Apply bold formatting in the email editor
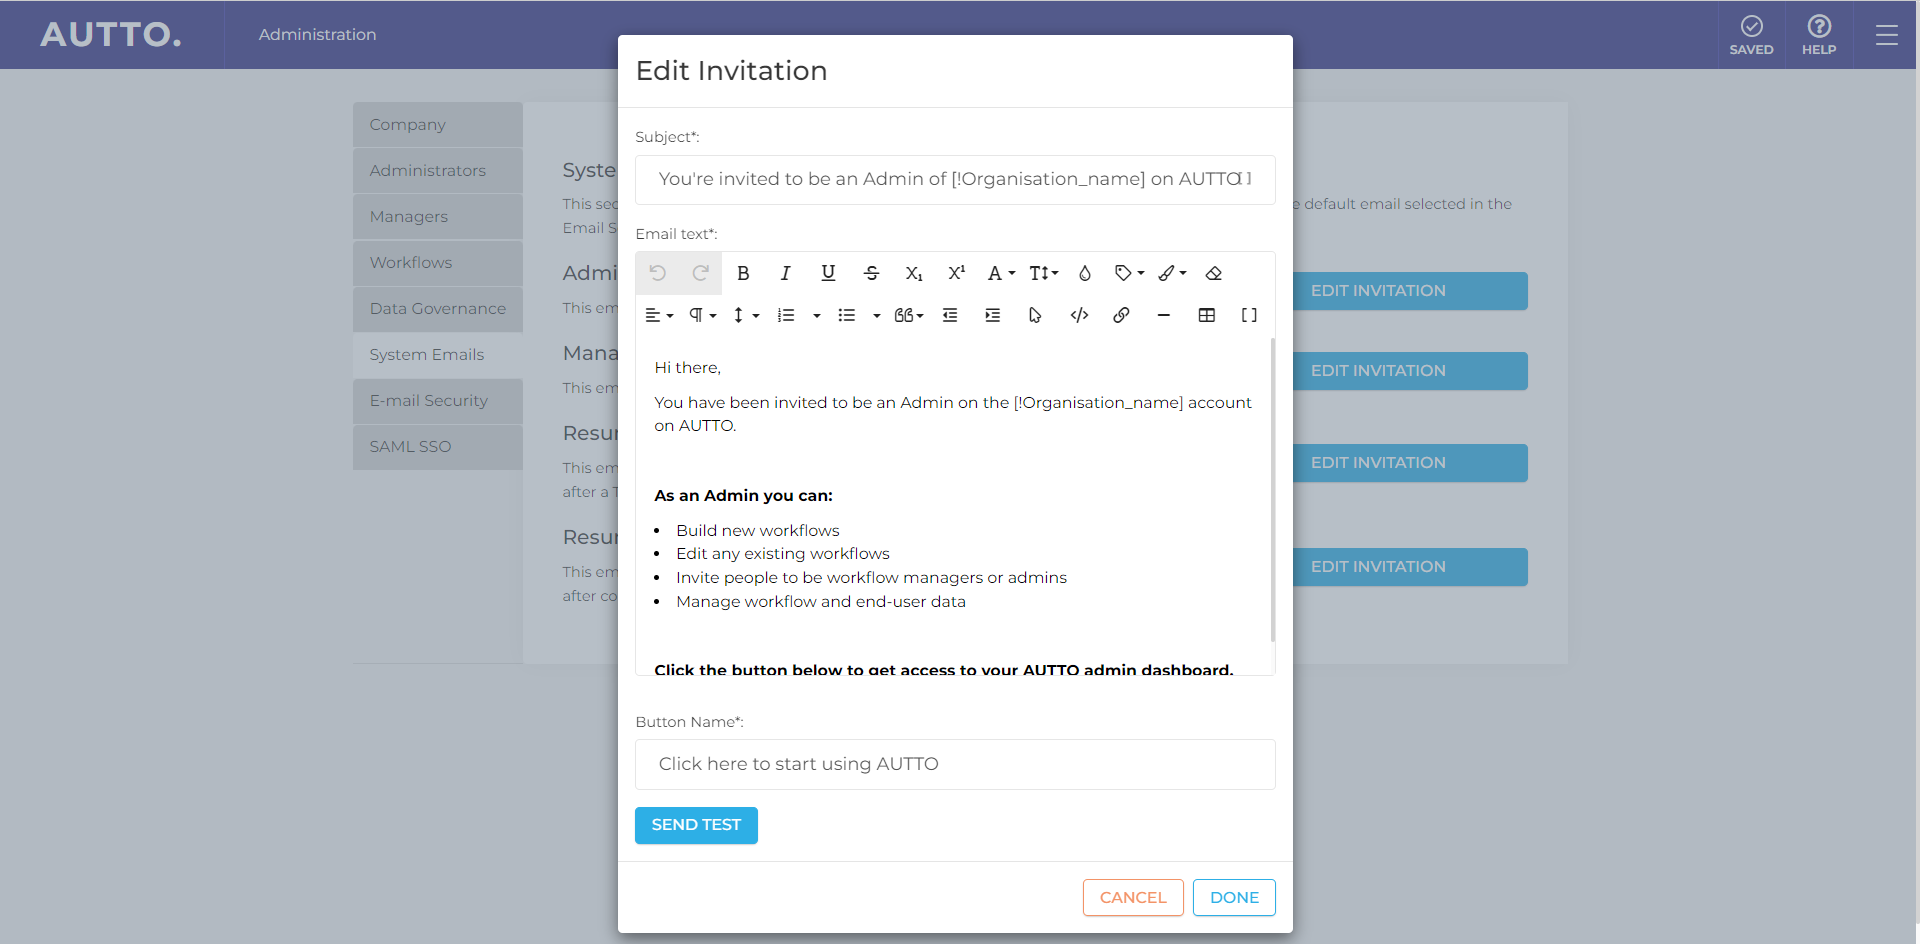The width and height of the screenshot is (1920, 944). click(744, 272)
